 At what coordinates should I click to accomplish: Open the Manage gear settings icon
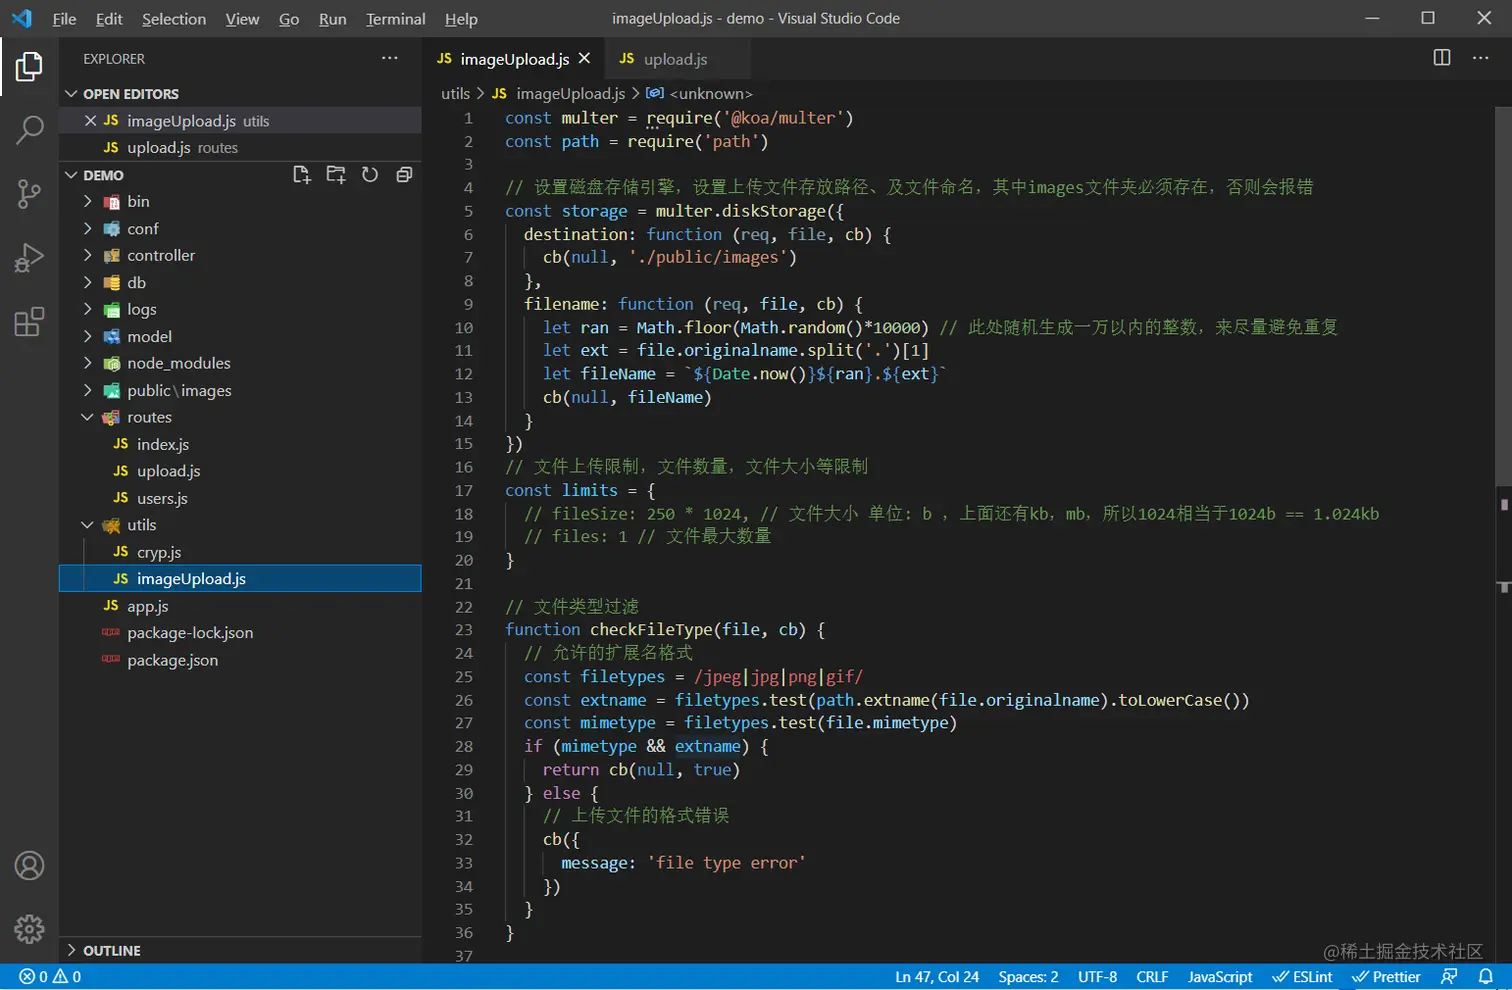click(x=29, y=929)
